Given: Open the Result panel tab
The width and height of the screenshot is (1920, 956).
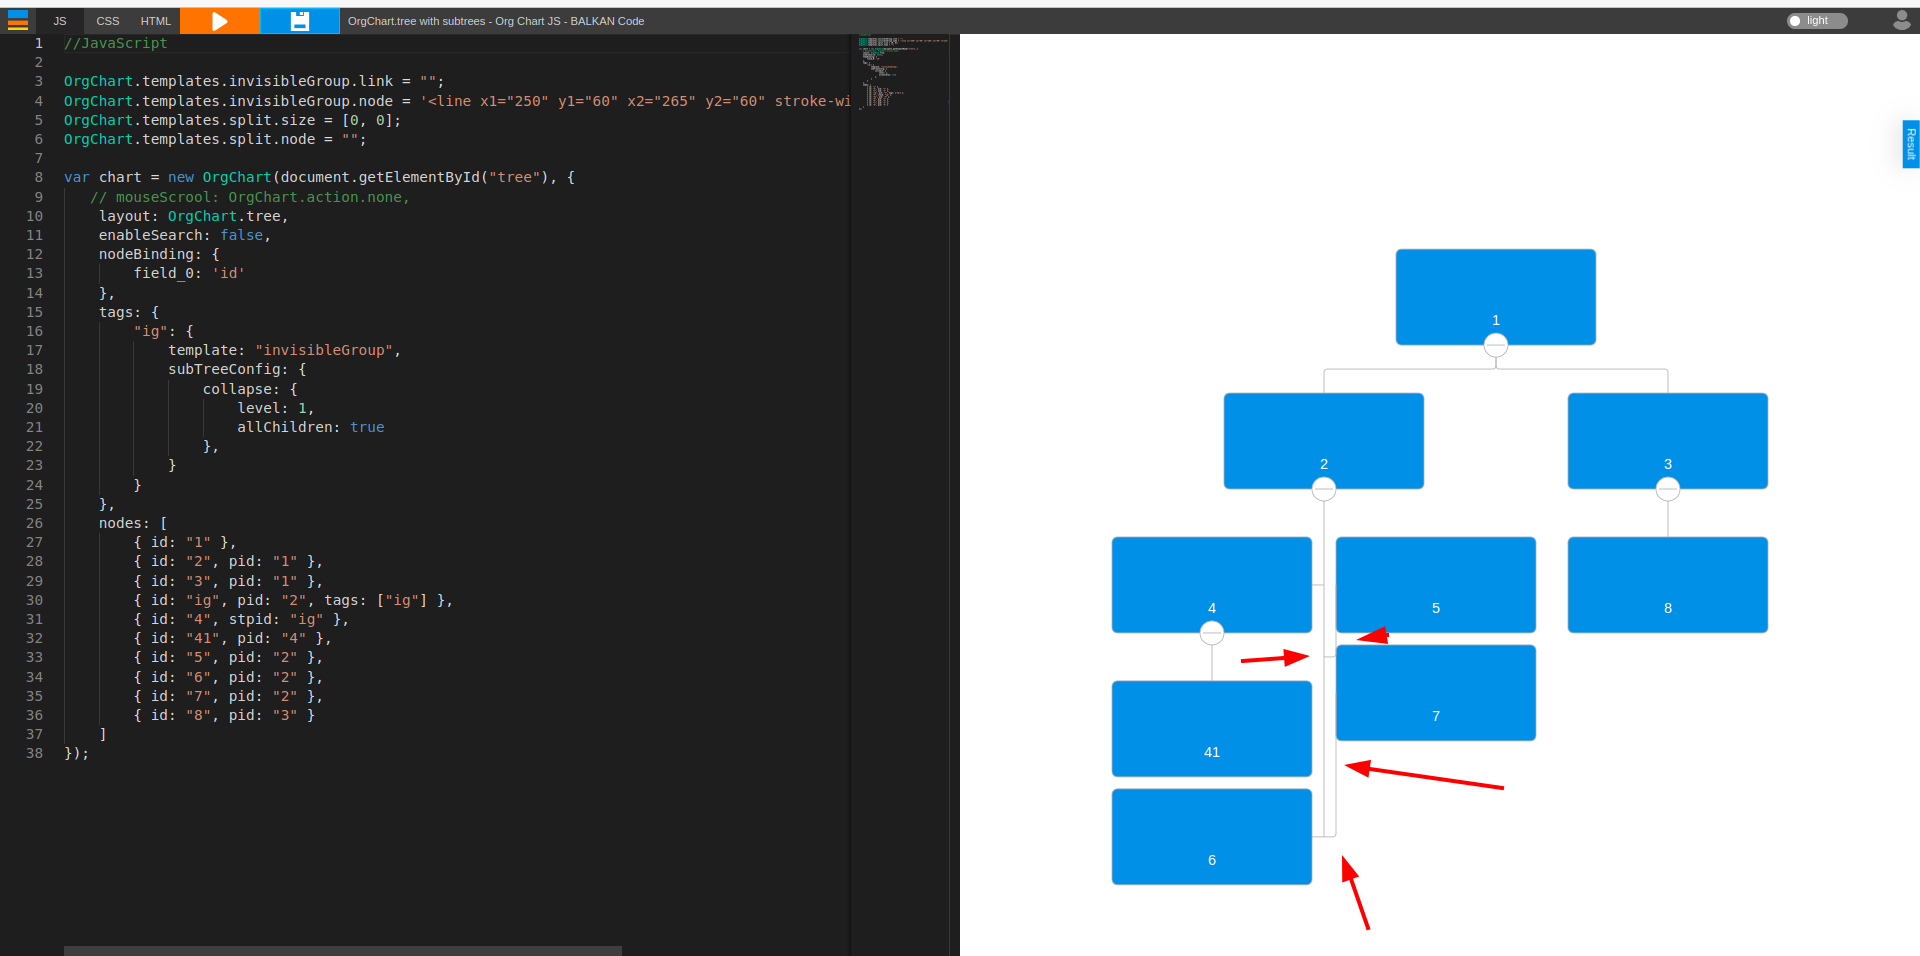Looking at the screenshot, I should tap(1911, 144).
